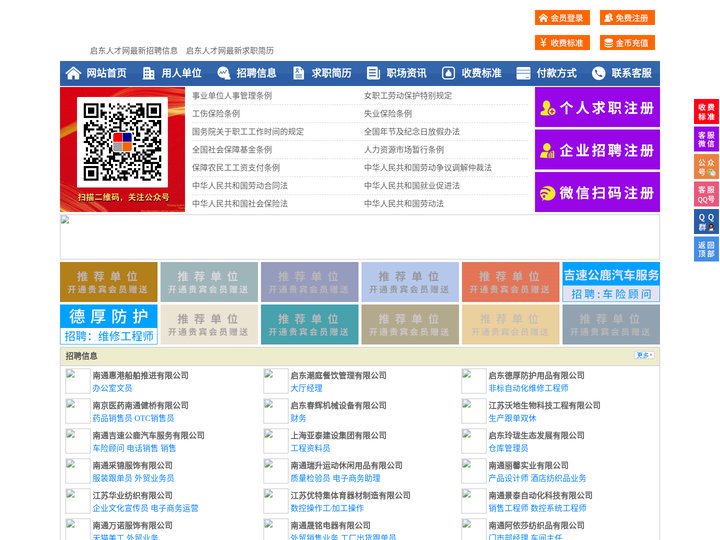Click the 吉速公鹿汽车服务 banner

(x=611, y=282)
